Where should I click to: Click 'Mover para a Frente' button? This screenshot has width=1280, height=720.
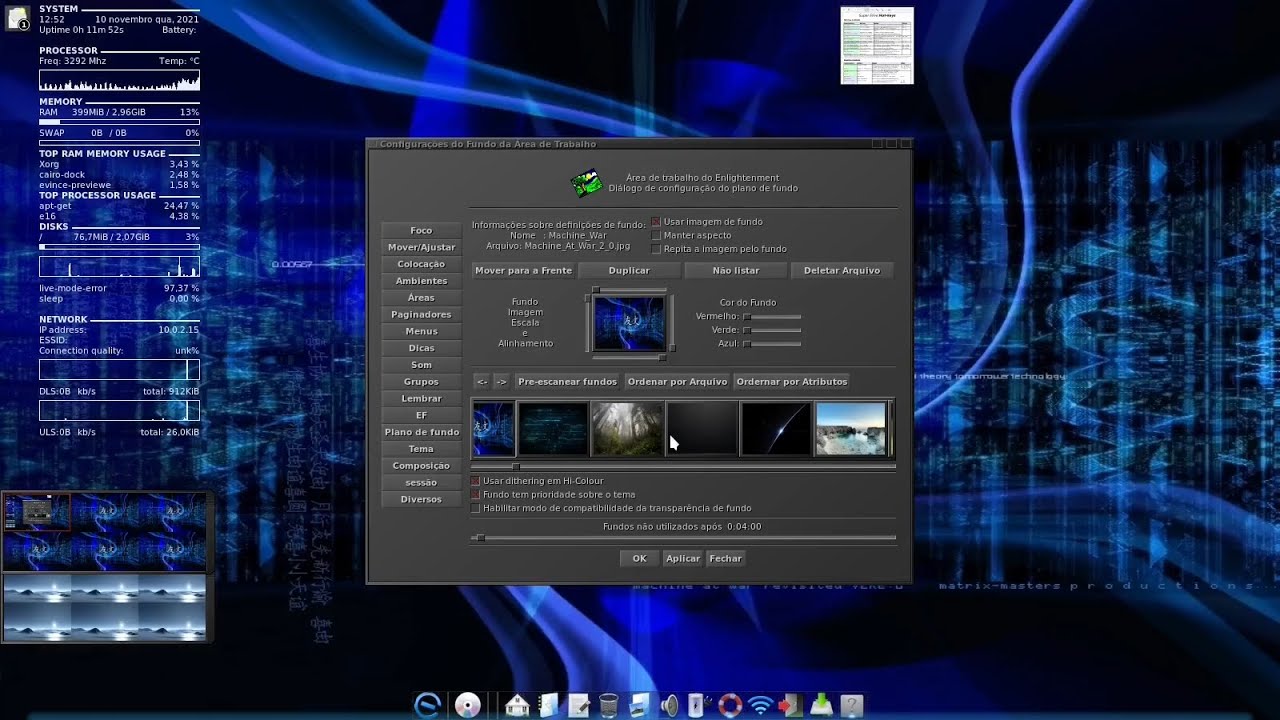[523, 270]
